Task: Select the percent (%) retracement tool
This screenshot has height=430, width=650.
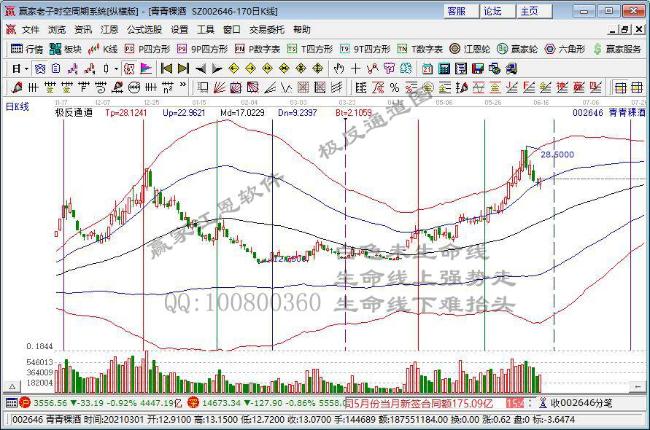Action: click(394, 87)
